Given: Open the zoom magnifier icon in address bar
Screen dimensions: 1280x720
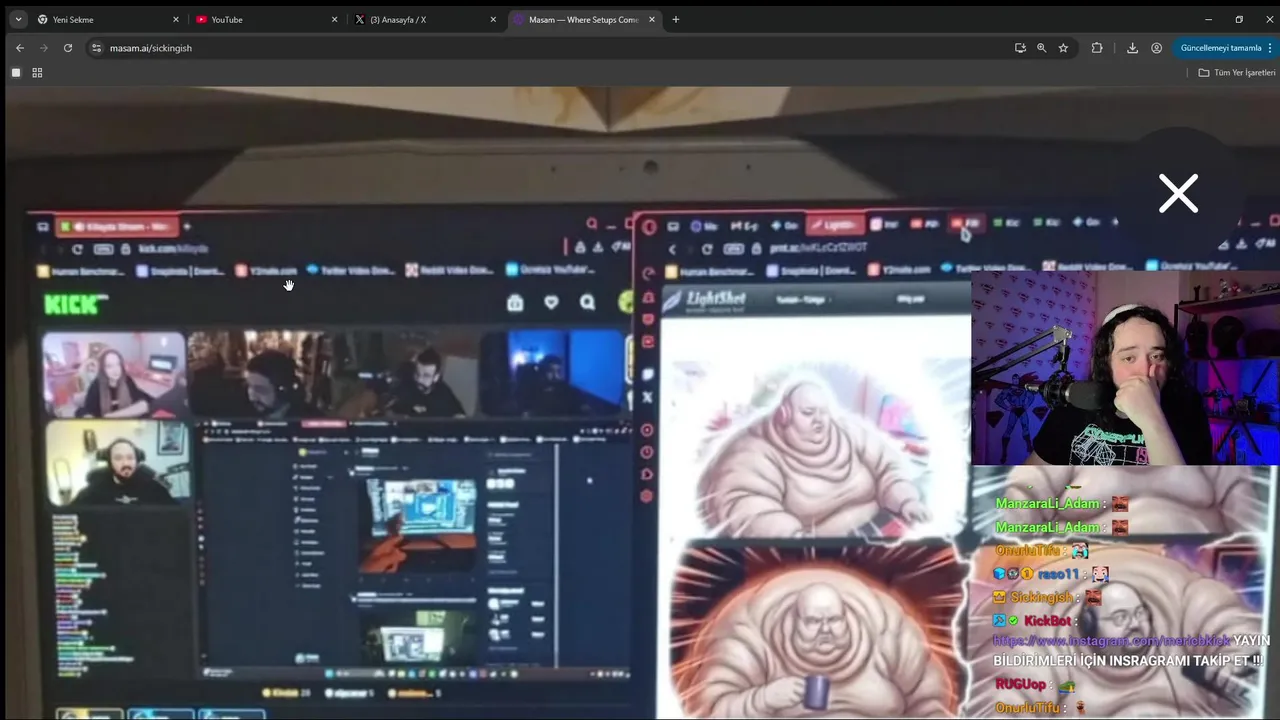Looking at the screenshot, I should tap(1041, 48).
